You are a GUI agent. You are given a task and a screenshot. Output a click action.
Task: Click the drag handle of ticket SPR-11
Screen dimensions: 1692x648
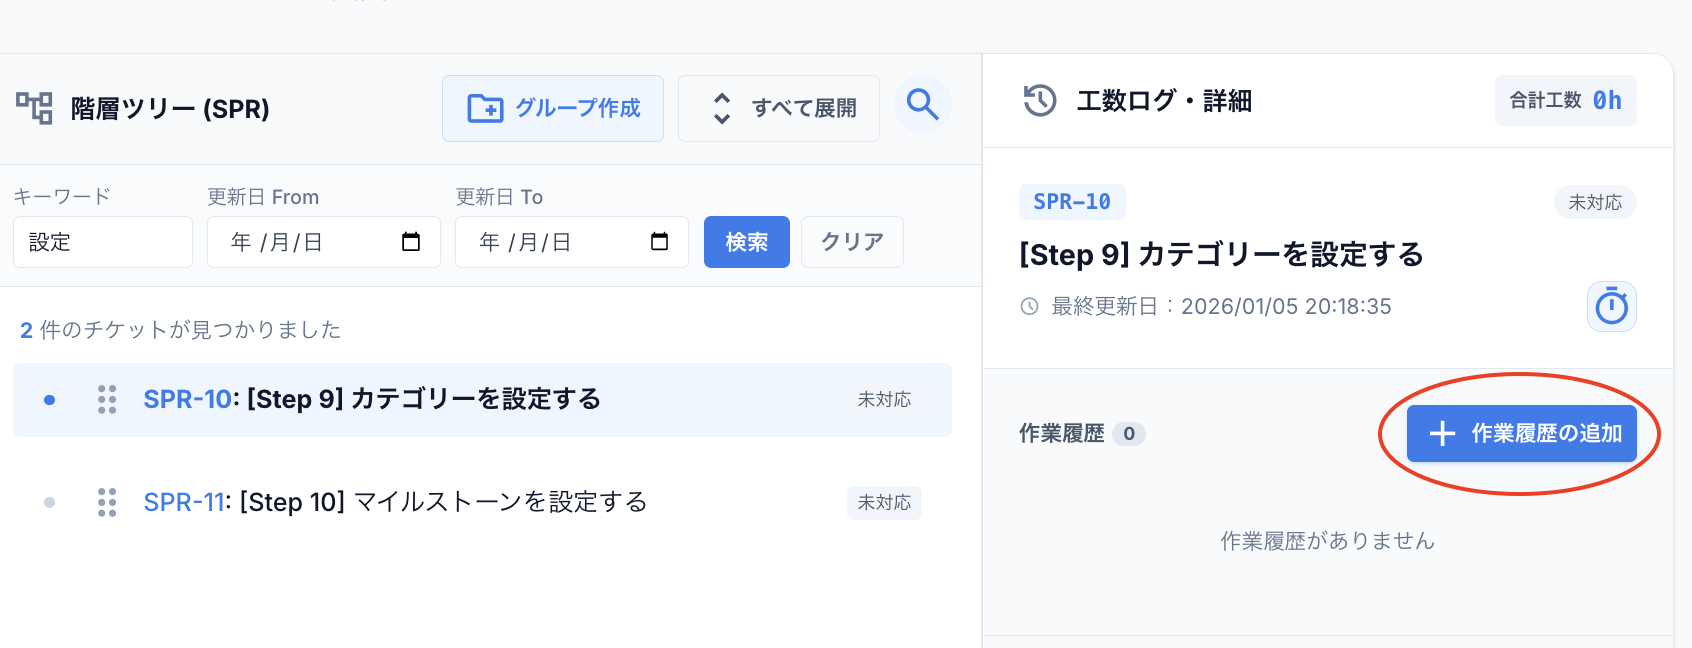pyautogui.click(x=107, y=502)
